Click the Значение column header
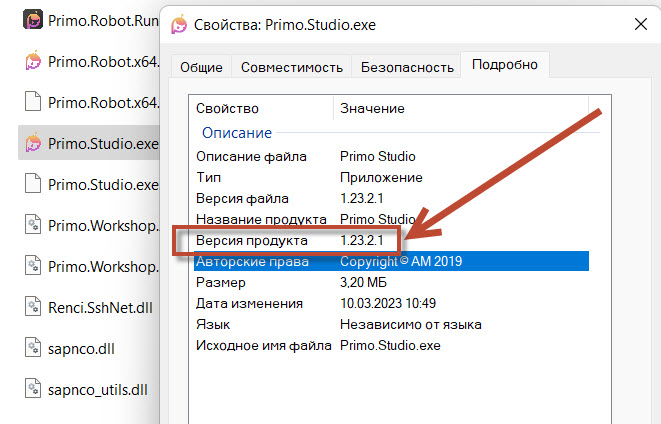The width and height of the screenshot is (661, 424). click(372, 108)
